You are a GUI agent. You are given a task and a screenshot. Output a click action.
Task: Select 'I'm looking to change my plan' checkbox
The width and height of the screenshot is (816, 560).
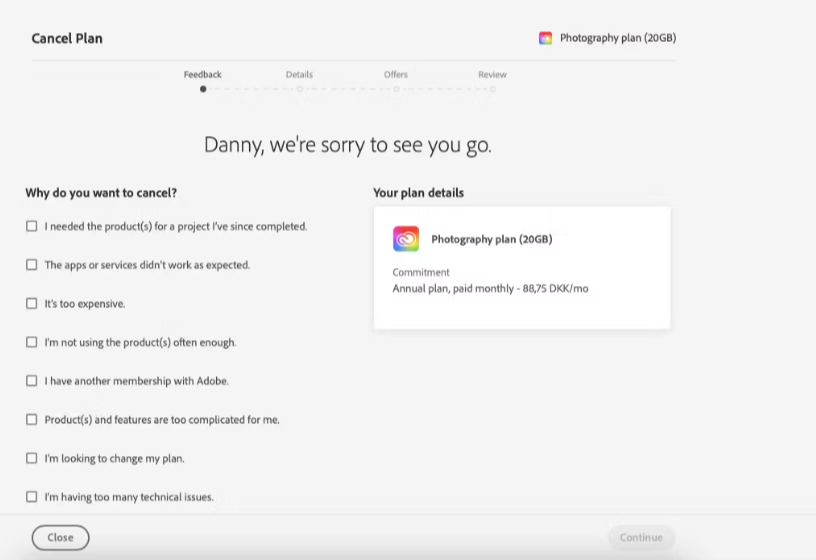[x=32, y=458]
